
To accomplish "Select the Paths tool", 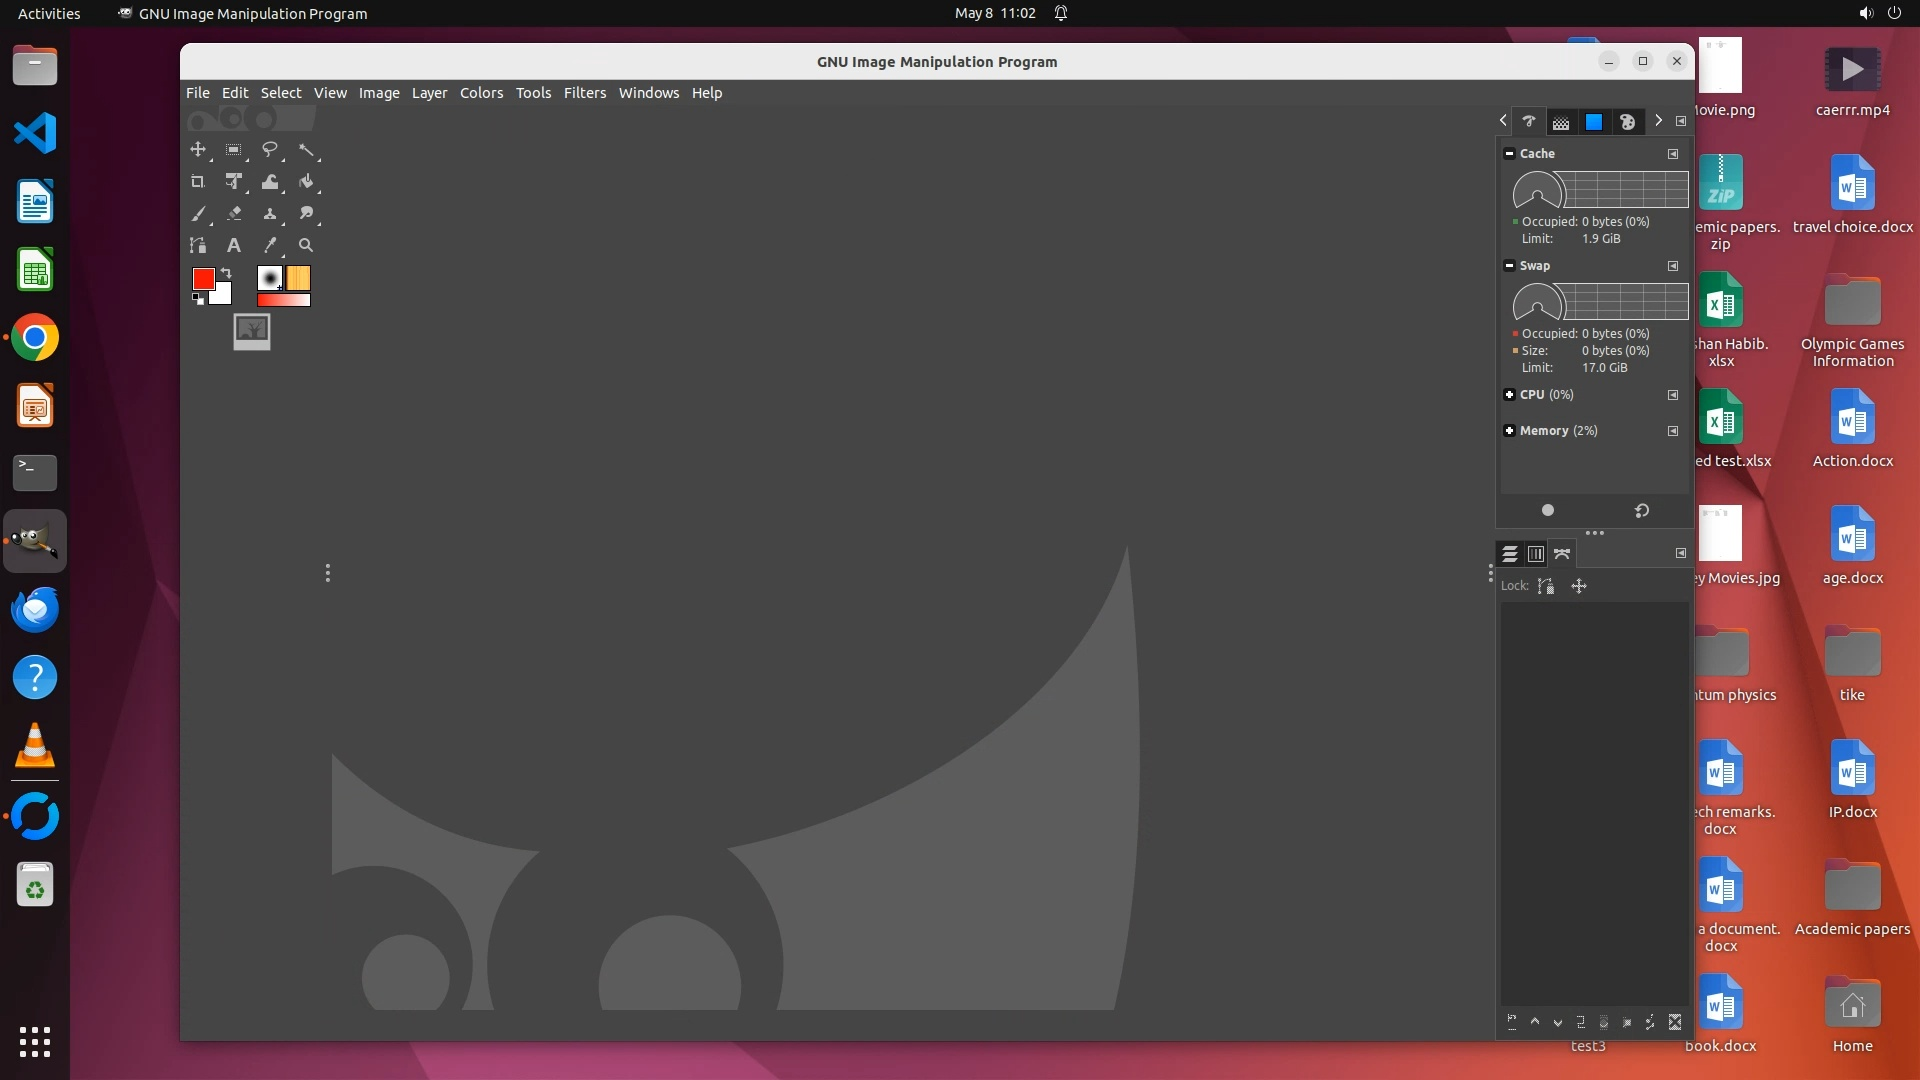I will 198,245.
